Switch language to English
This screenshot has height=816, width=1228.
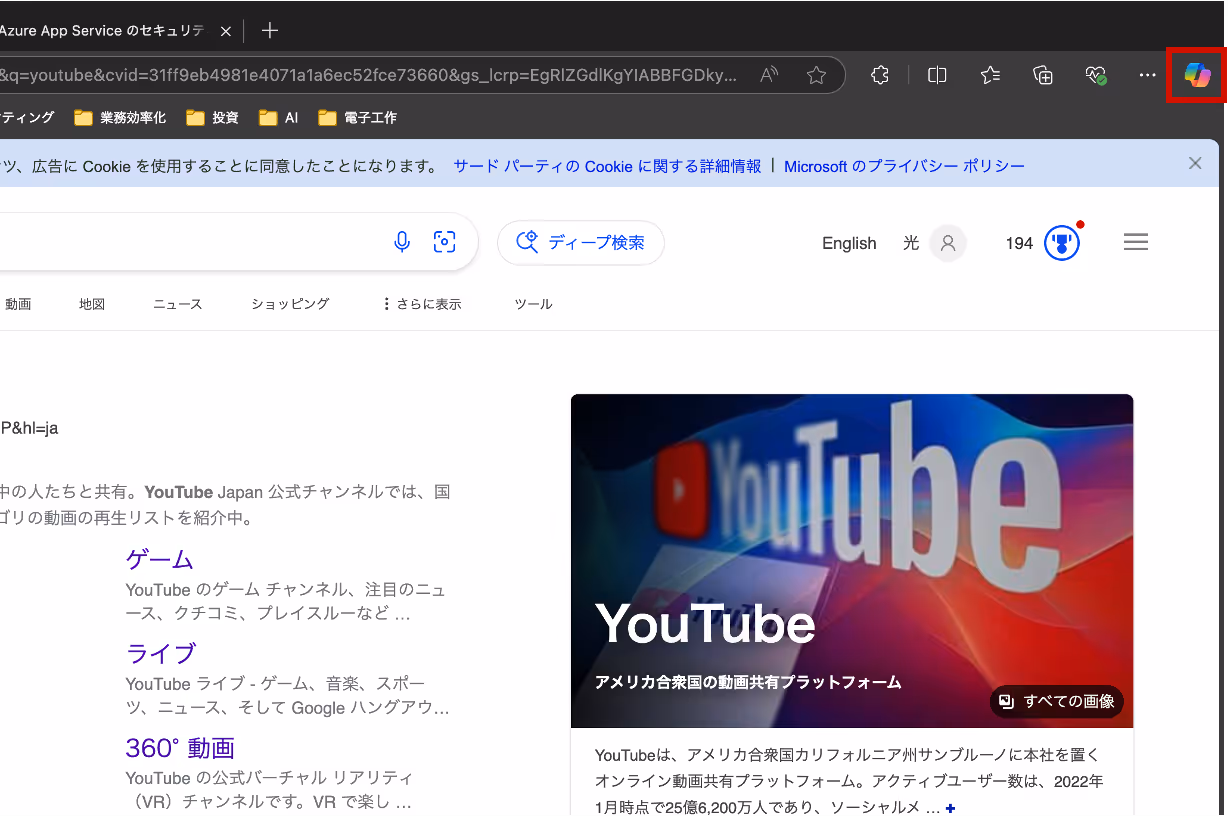(x=849, y=243)
